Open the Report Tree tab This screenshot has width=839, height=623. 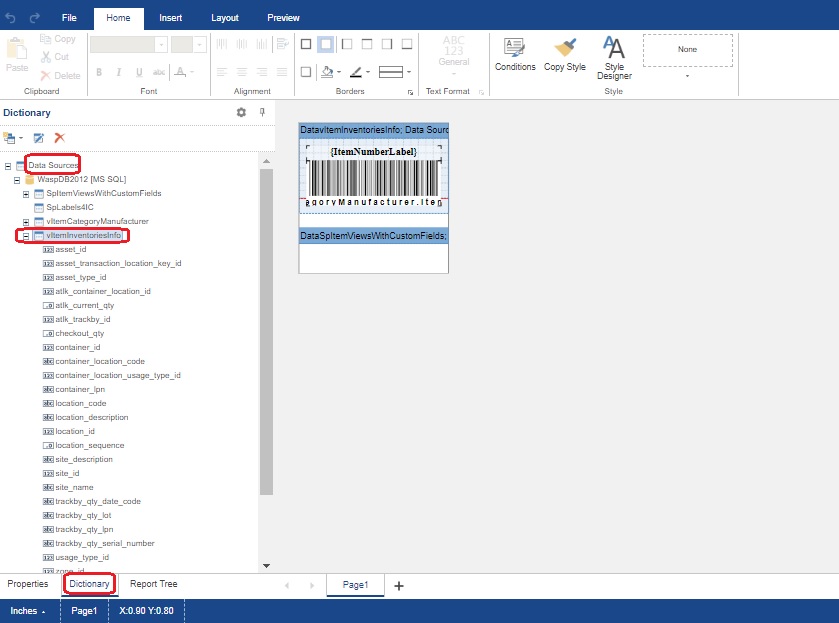[x=153, y=584]
